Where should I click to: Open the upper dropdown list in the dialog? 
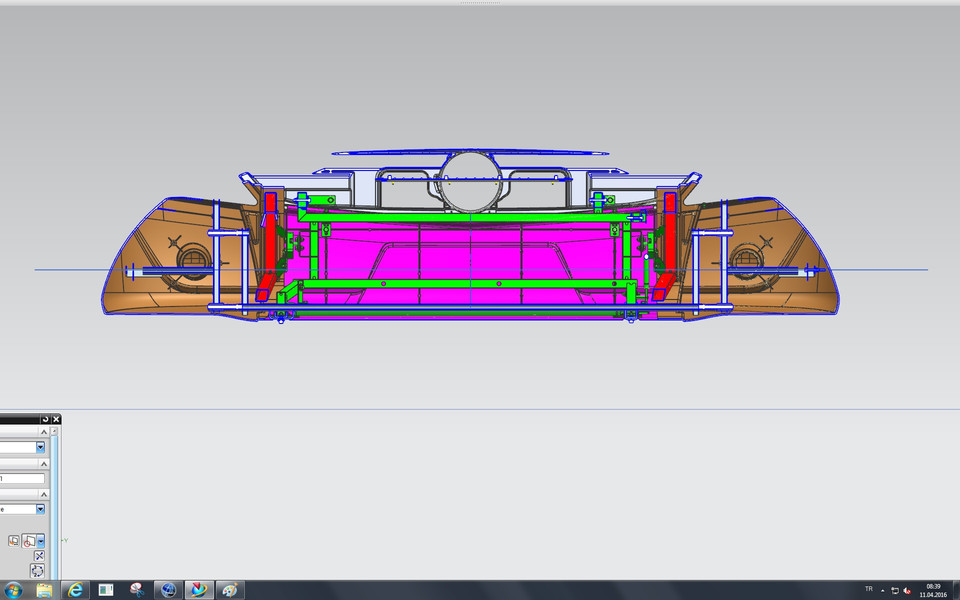point(40,448)
